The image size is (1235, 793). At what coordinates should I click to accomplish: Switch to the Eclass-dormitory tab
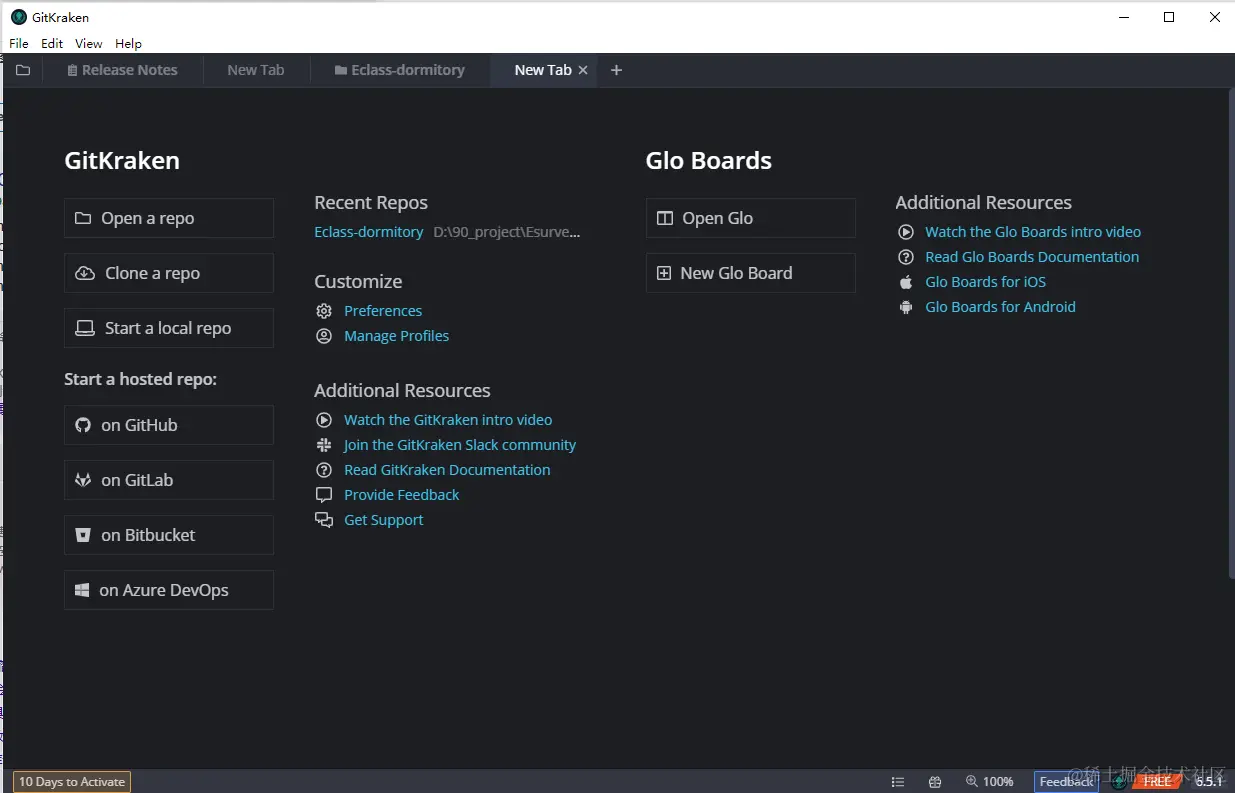400,70
